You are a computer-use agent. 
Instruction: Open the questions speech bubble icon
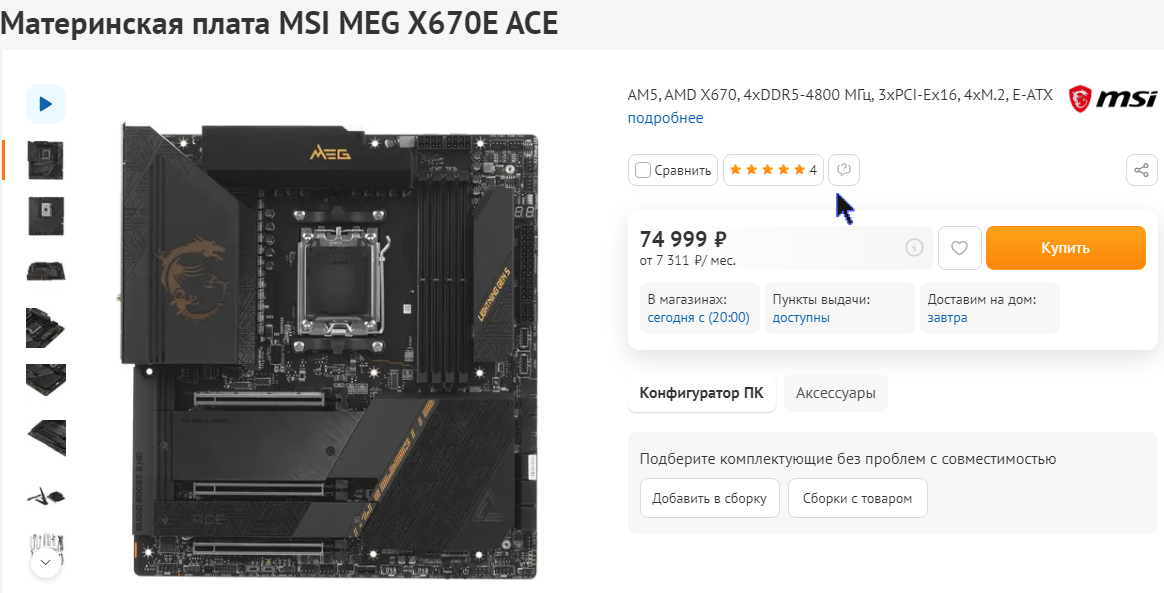[x=843, y=170]
